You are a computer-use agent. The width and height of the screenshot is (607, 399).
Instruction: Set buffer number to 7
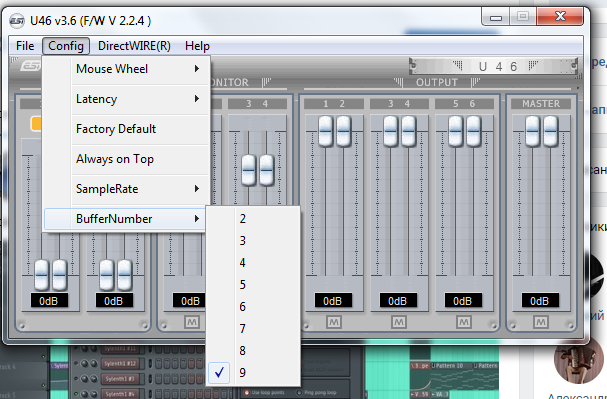(x=253, y=329)
